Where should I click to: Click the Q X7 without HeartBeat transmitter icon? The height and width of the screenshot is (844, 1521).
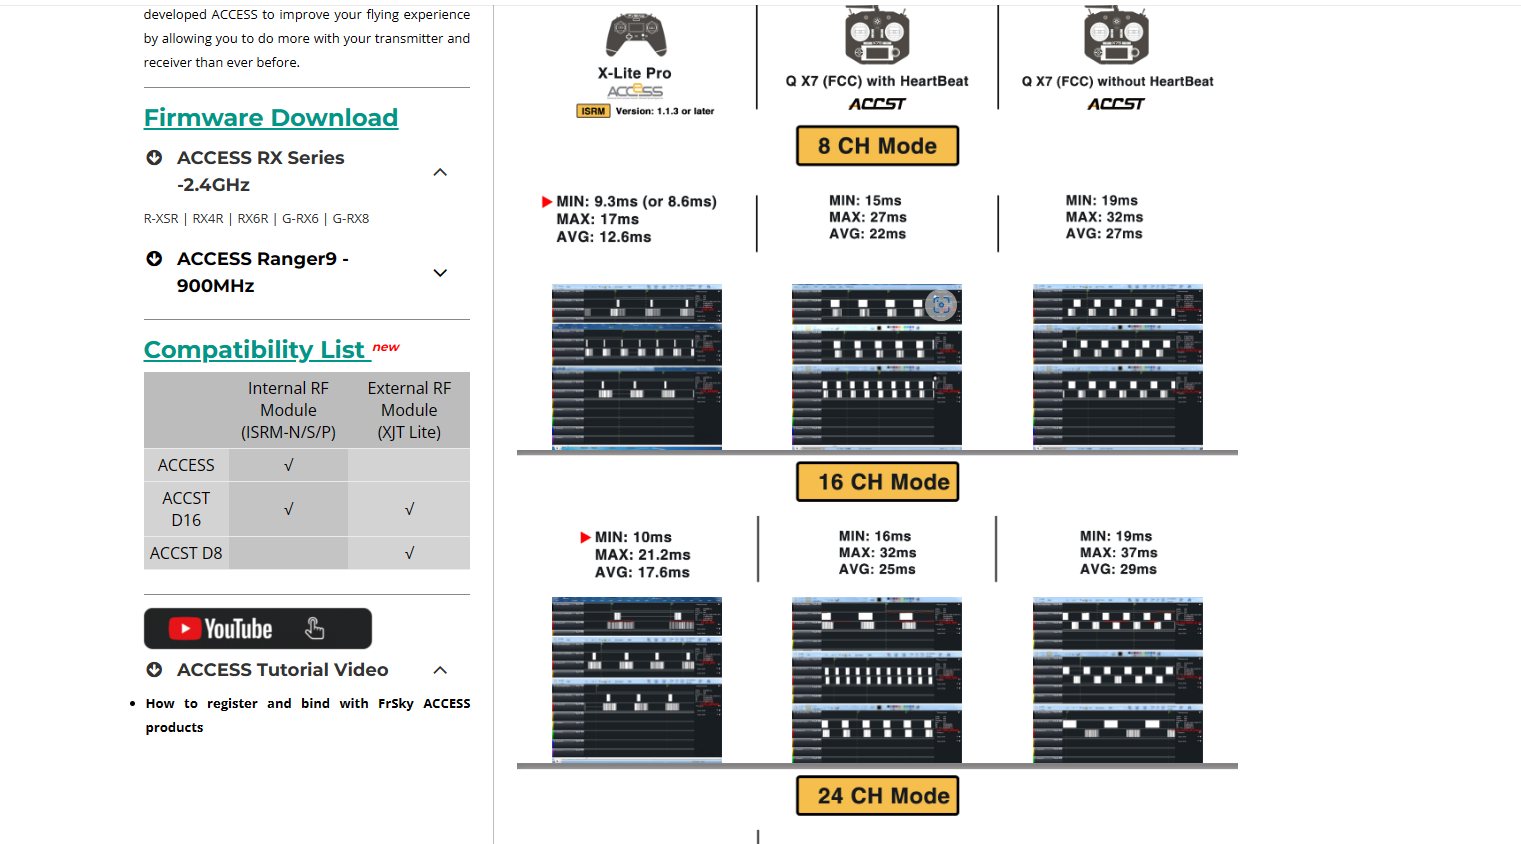point(1116,35)
